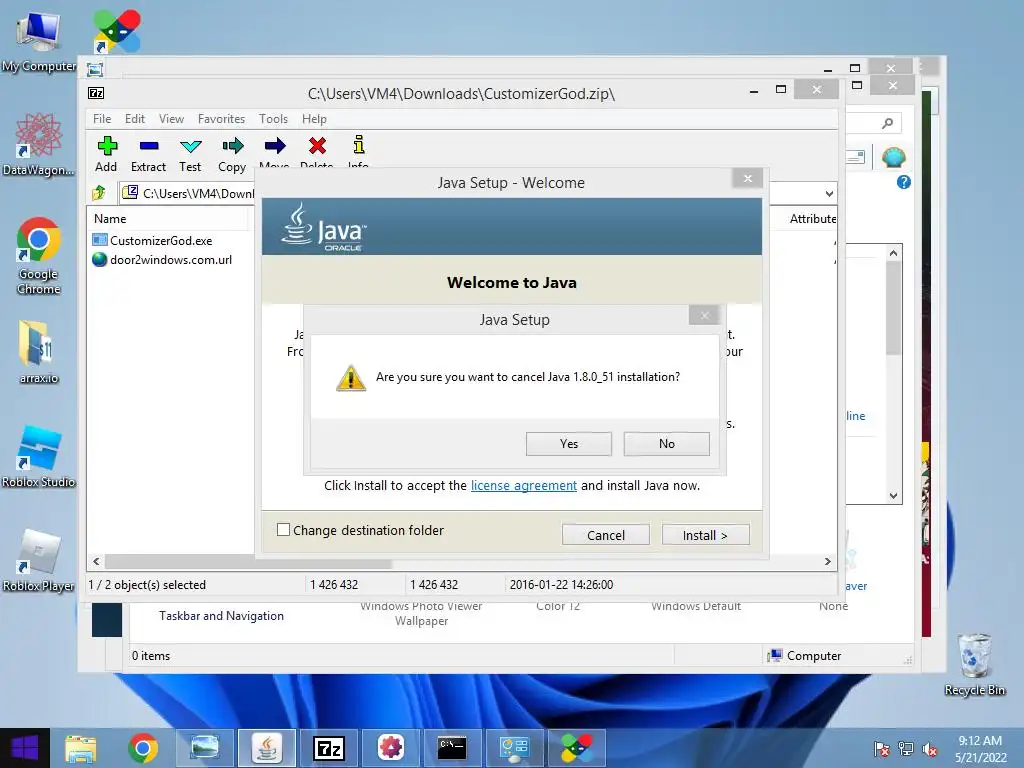Viewport: 1024px width, 768px height.
Task: Click the Copy toolbar icon
Action: tap(232, 146)
